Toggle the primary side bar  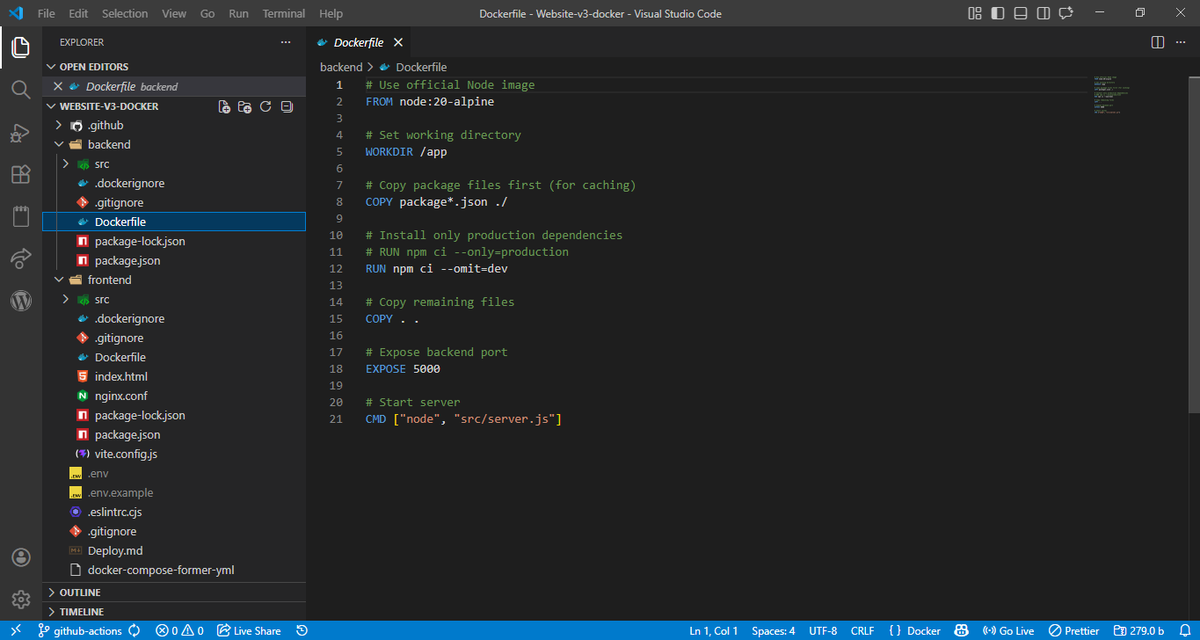click(x=998, y=13)
